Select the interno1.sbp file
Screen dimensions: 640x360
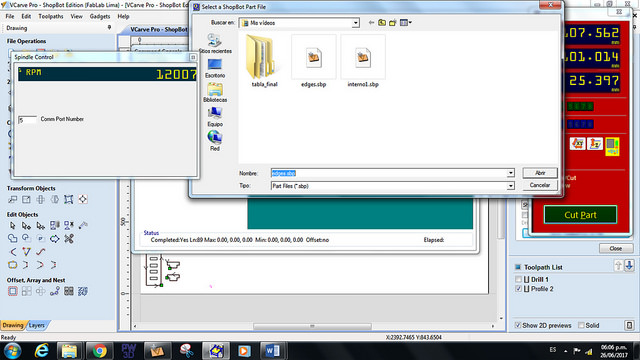pos(363,61)
